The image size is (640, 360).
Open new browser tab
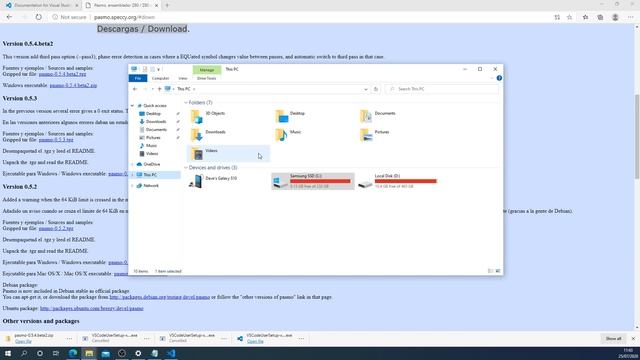tap(167, 6)
